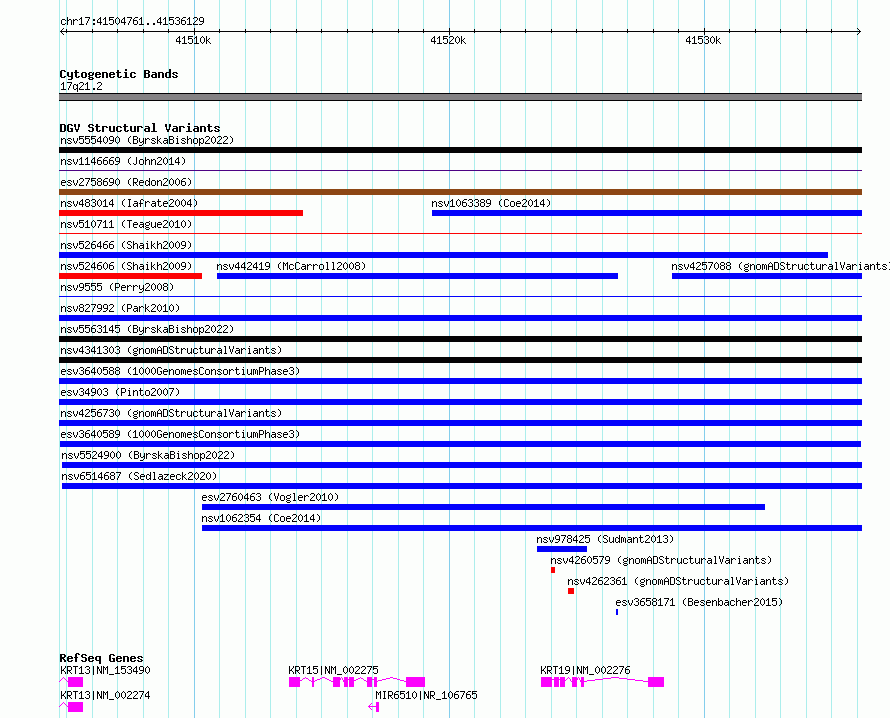Select the KRT15 exon structure glyph
The image size is (890, 718).
point(357,682)
